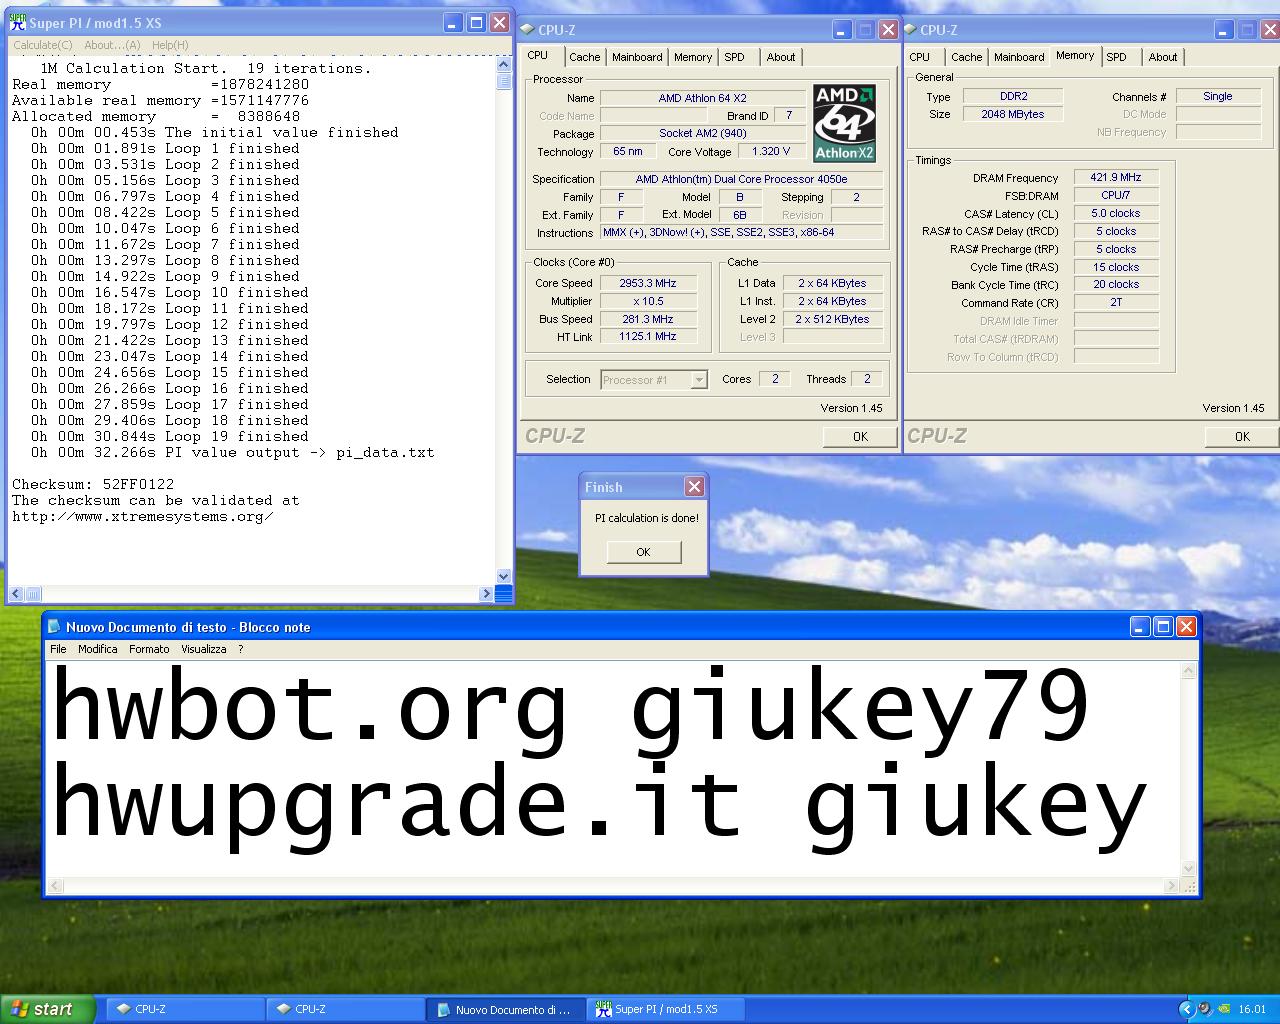The image size is (1280, 1024).
Task: Click Notepad vertical scrollbar down arrow
Action: point(1189,870)
